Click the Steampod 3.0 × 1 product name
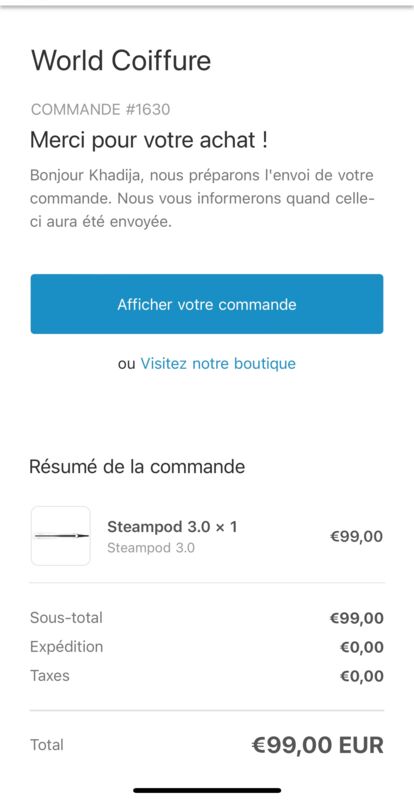The height and width of the screenshot is (800, 414). click(x=172, y=527)
